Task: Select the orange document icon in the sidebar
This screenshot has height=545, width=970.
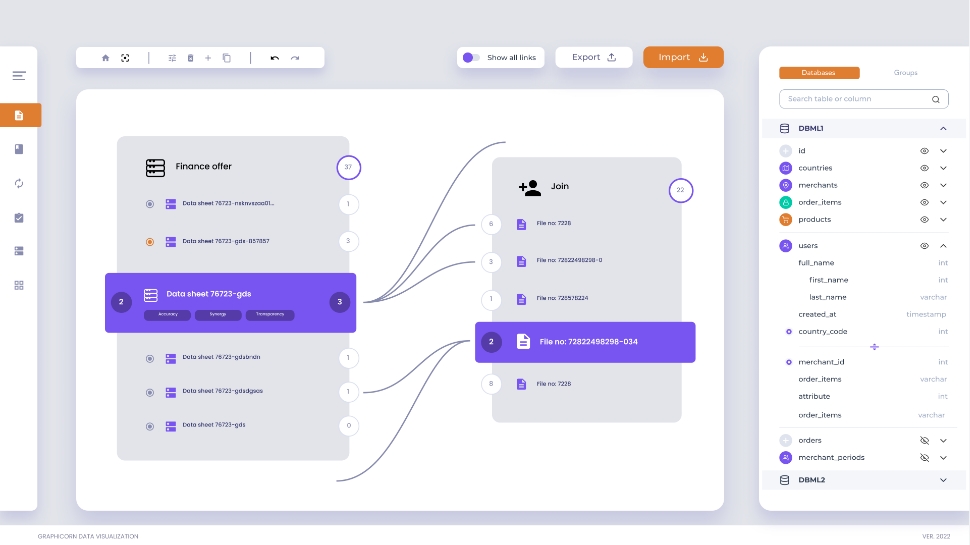Action: coord(19,115)
